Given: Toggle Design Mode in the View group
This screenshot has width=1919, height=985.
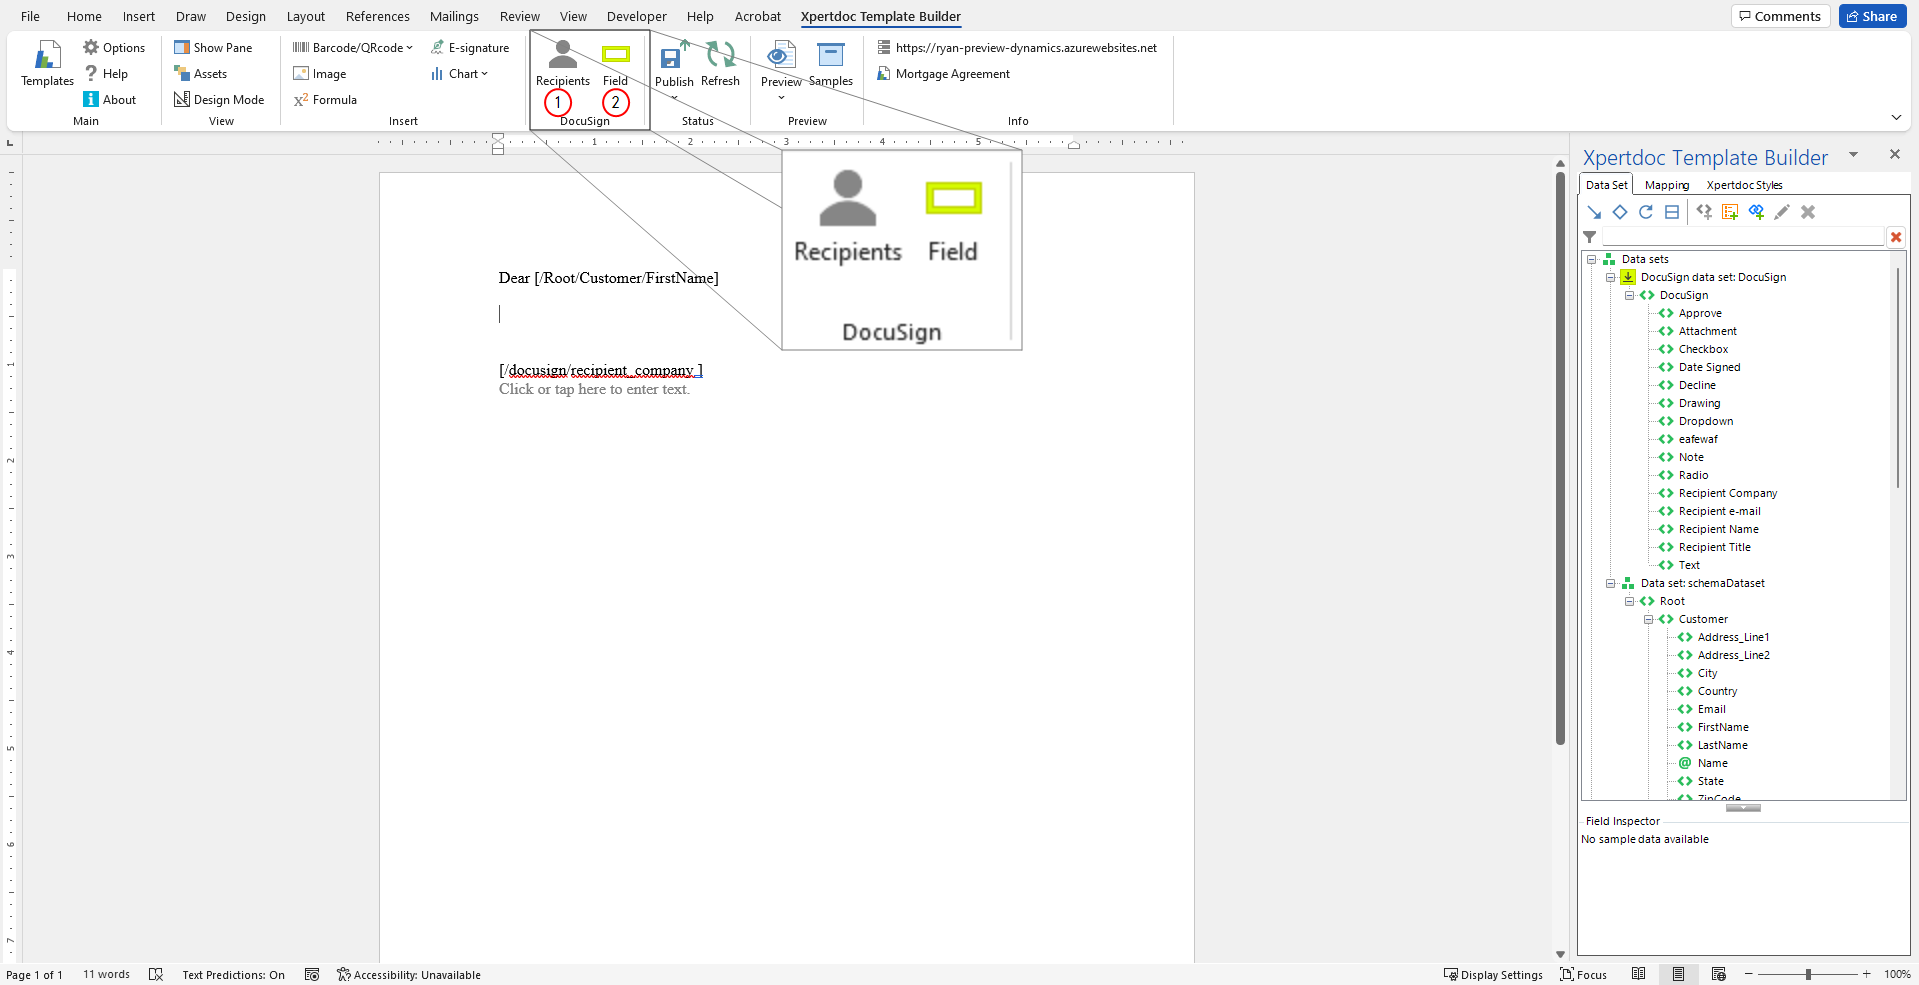Looking at the screenshot, I should click(x=219, y=99).
